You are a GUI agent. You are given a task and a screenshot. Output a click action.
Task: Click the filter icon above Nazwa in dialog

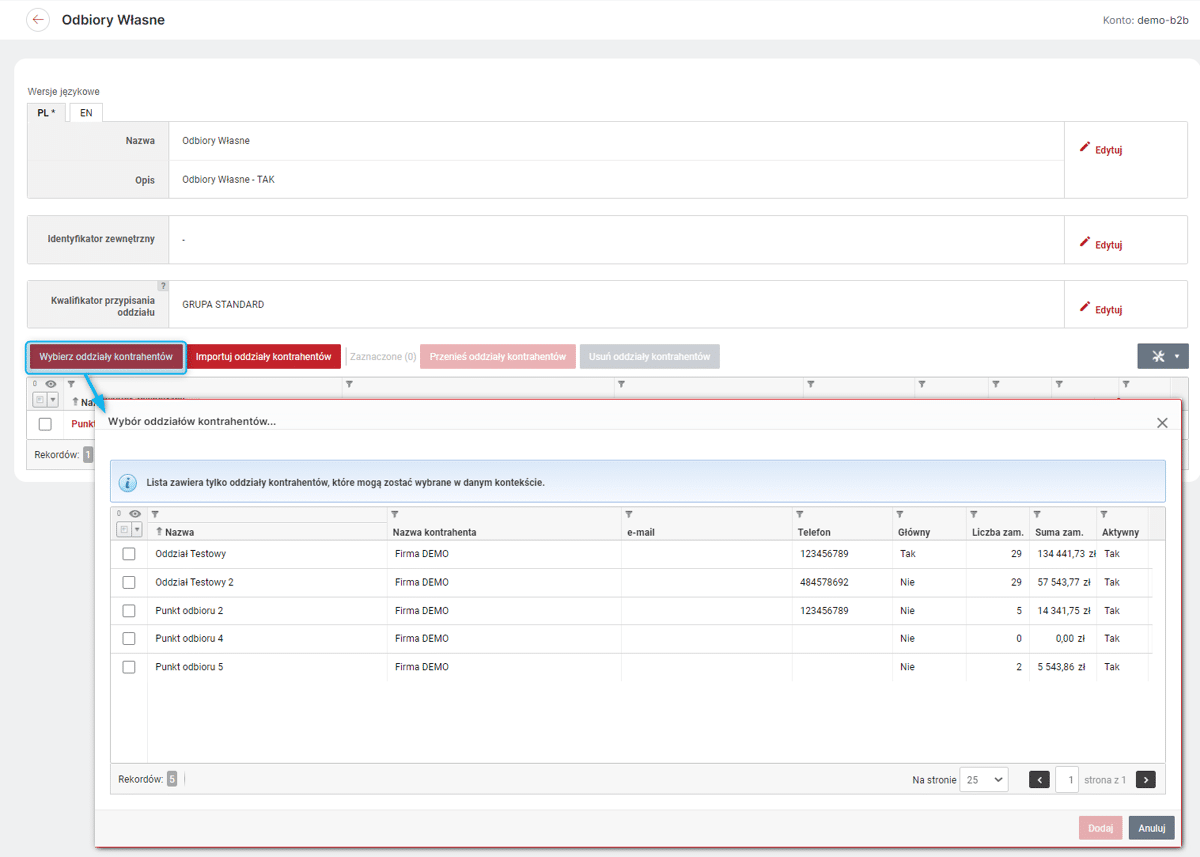[155, 514]
